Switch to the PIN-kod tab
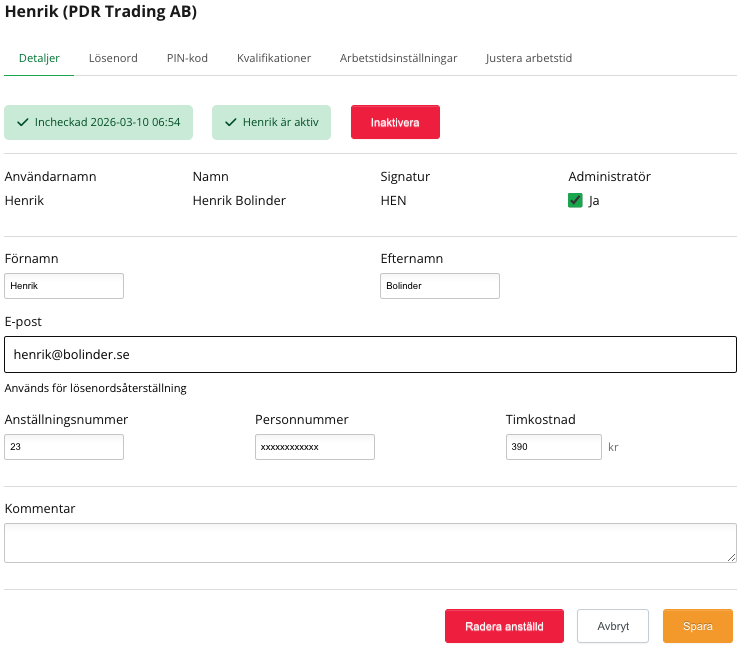This screenshot has height=651, width=754. tap(187, 58)
